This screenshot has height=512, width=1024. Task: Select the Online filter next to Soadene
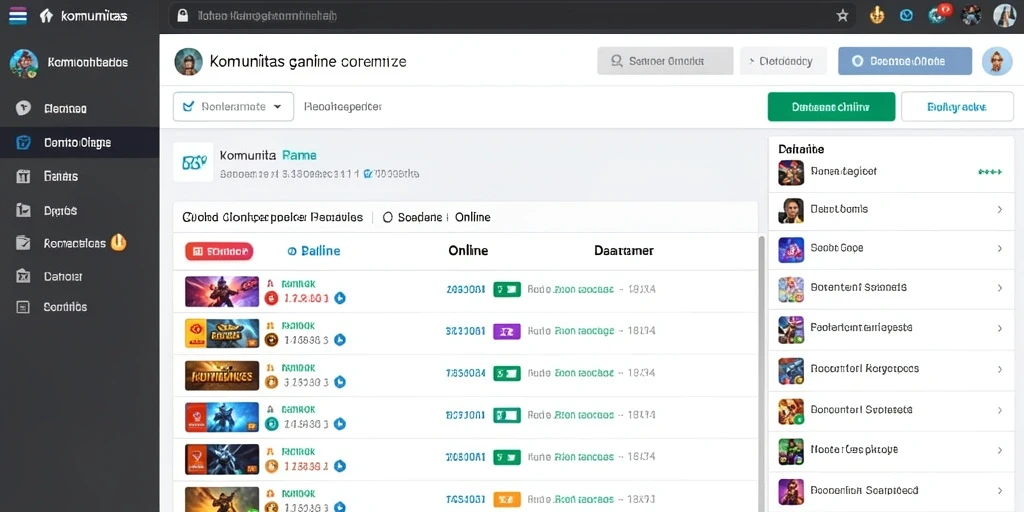[x=472, y=217]
